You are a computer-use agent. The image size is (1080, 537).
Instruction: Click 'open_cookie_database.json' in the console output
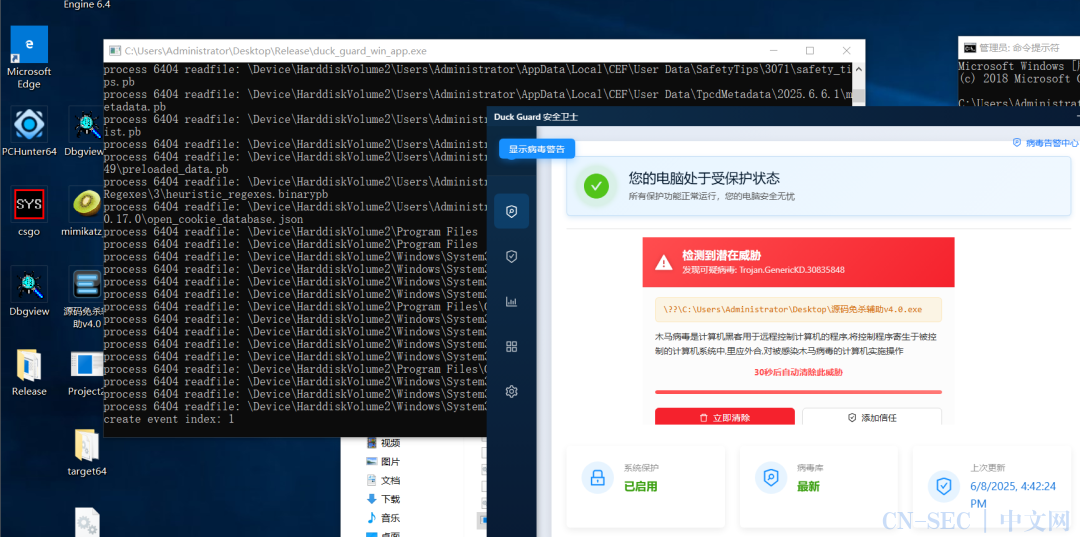coord(227,219)
